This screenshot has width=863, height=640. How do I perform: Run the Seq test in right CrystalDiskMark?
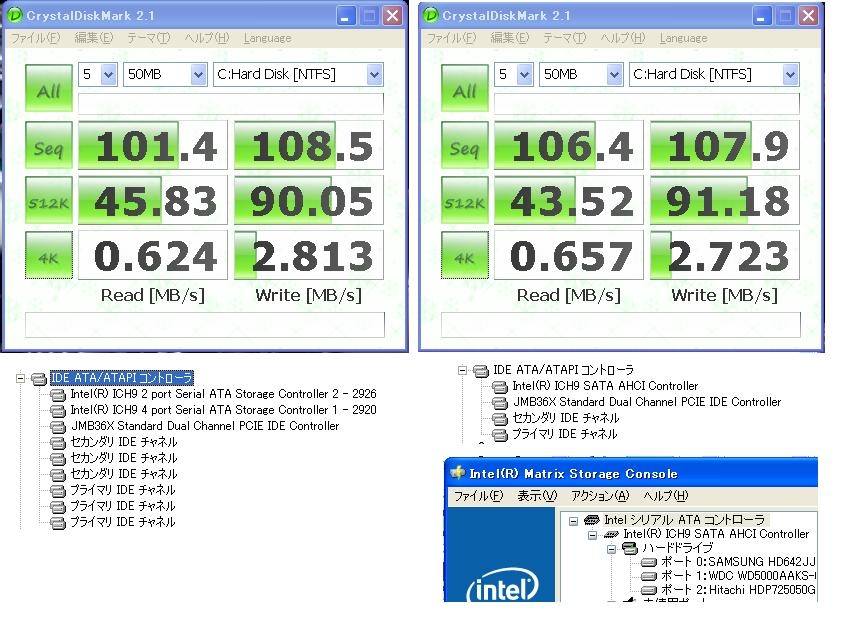[465, 145]
